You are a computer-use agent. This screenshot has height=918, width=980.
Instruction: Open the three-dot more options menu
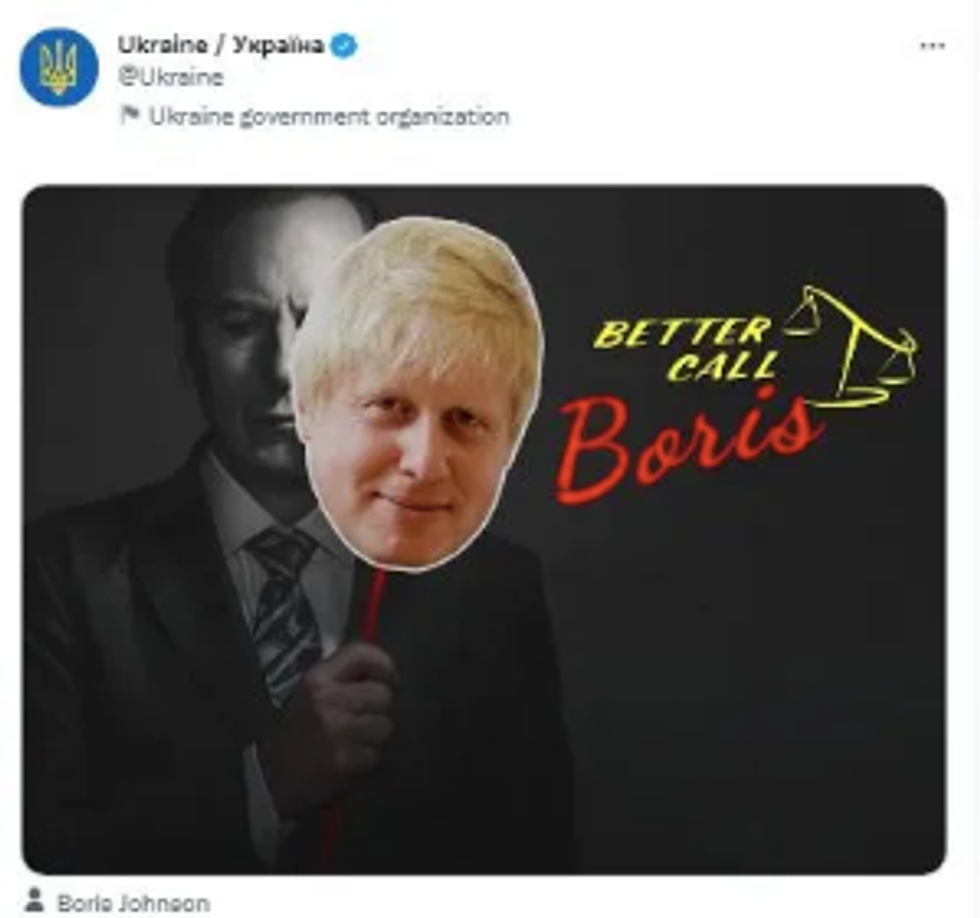coord(932,46)
